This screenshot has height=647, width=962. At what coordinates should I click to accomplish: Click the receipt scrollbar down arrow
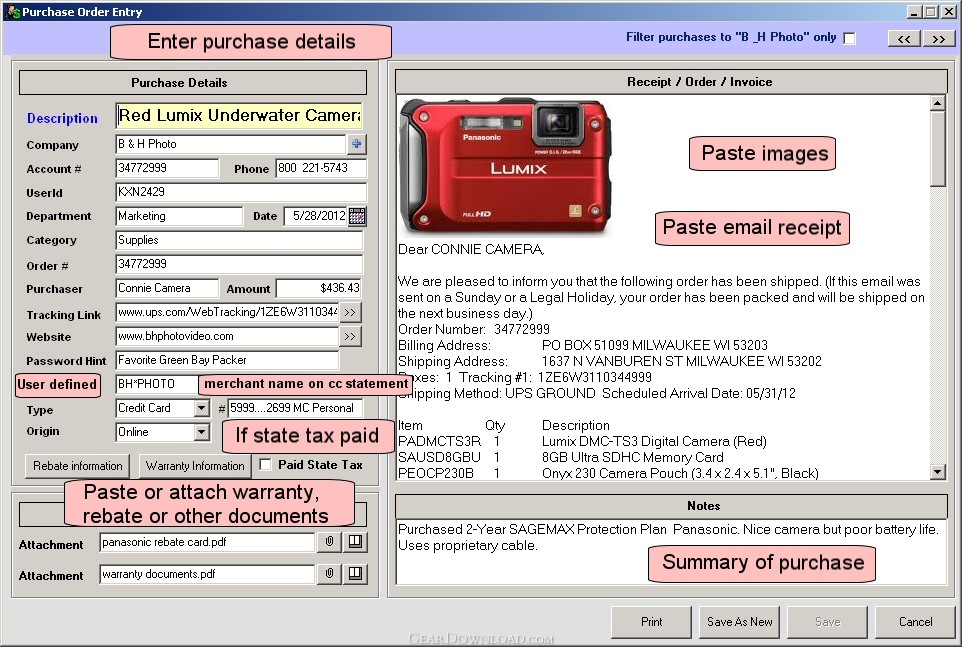(x=937, y=472)
